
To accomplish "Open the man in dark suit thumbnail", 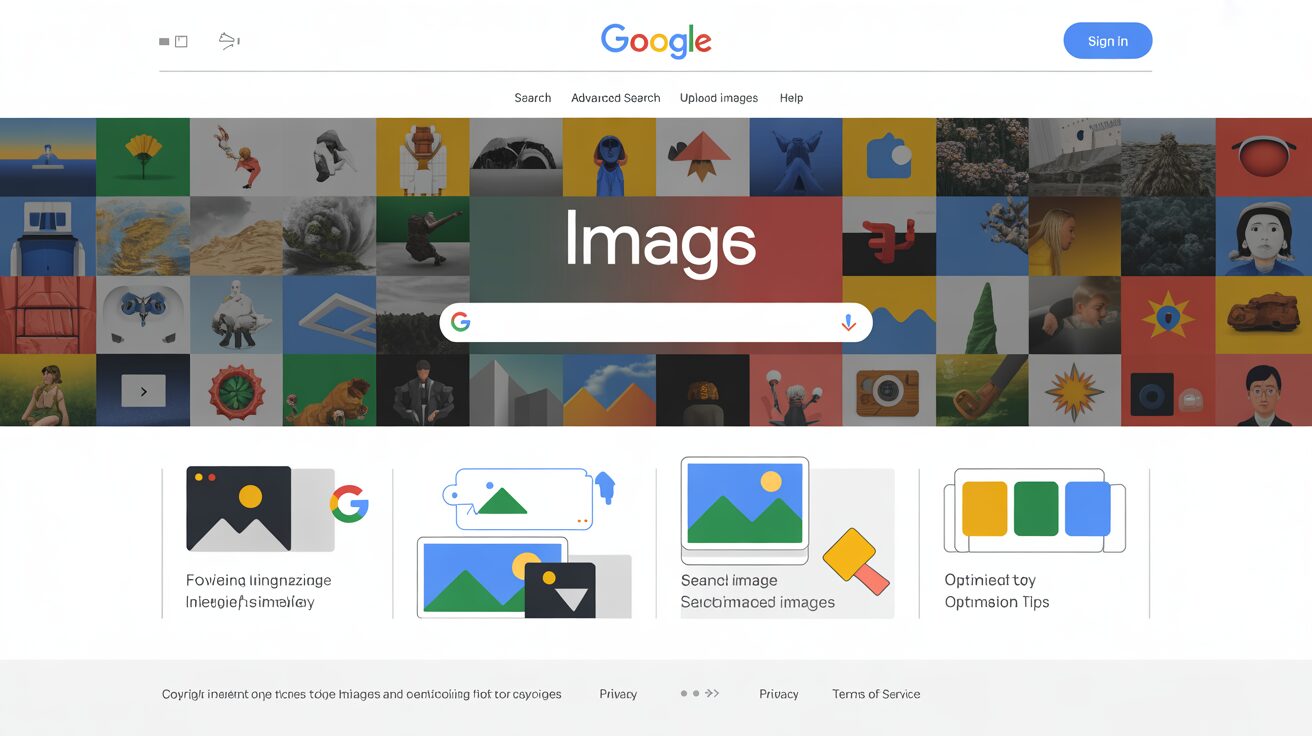I will pos(423,390).
